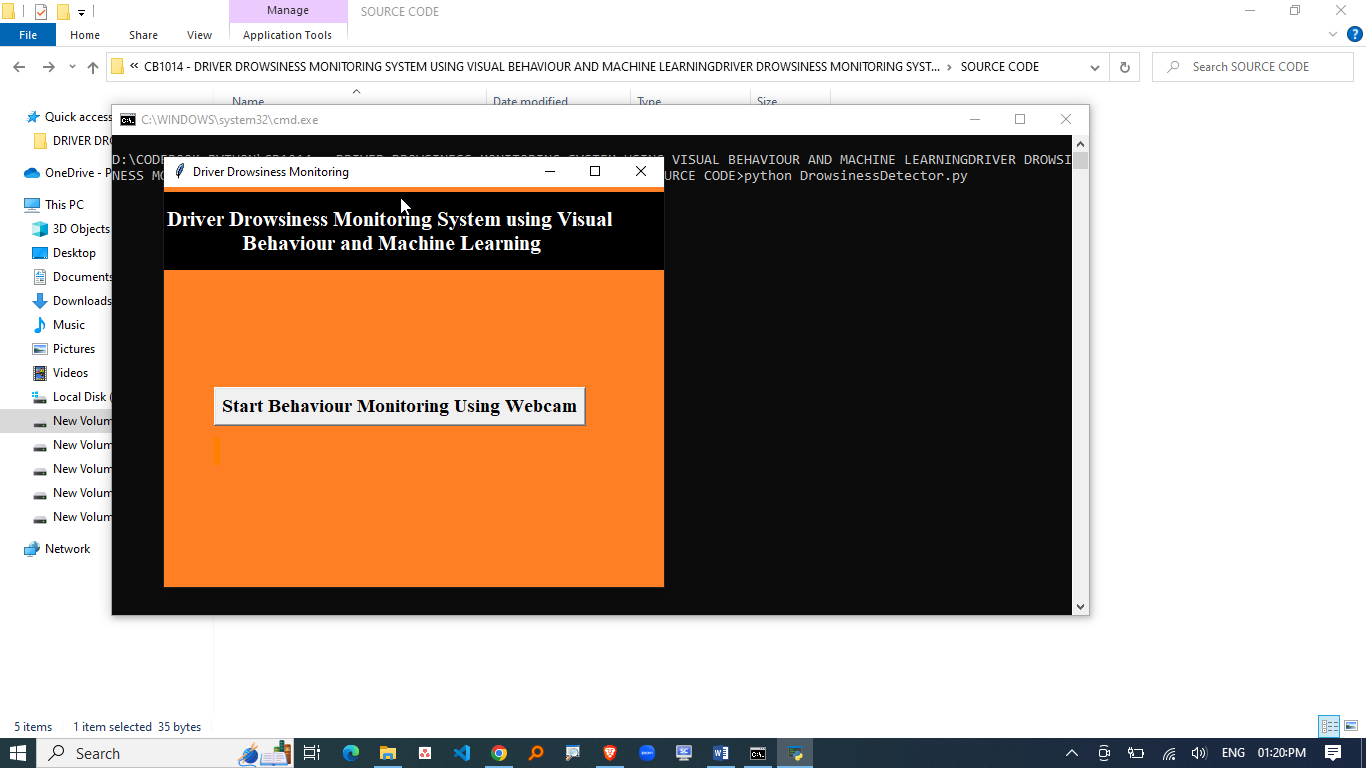This screenshot has width=1366, height=768.
Task: Open Visual Studio Code from taskbar
Action: pos(462,753)
